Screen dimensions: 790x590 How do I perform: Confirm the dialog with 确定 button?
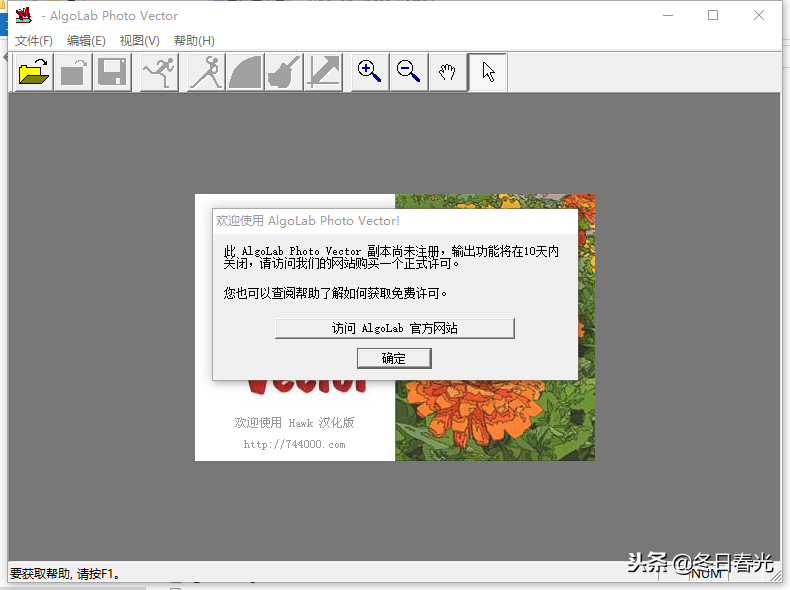tap(394, 358)
